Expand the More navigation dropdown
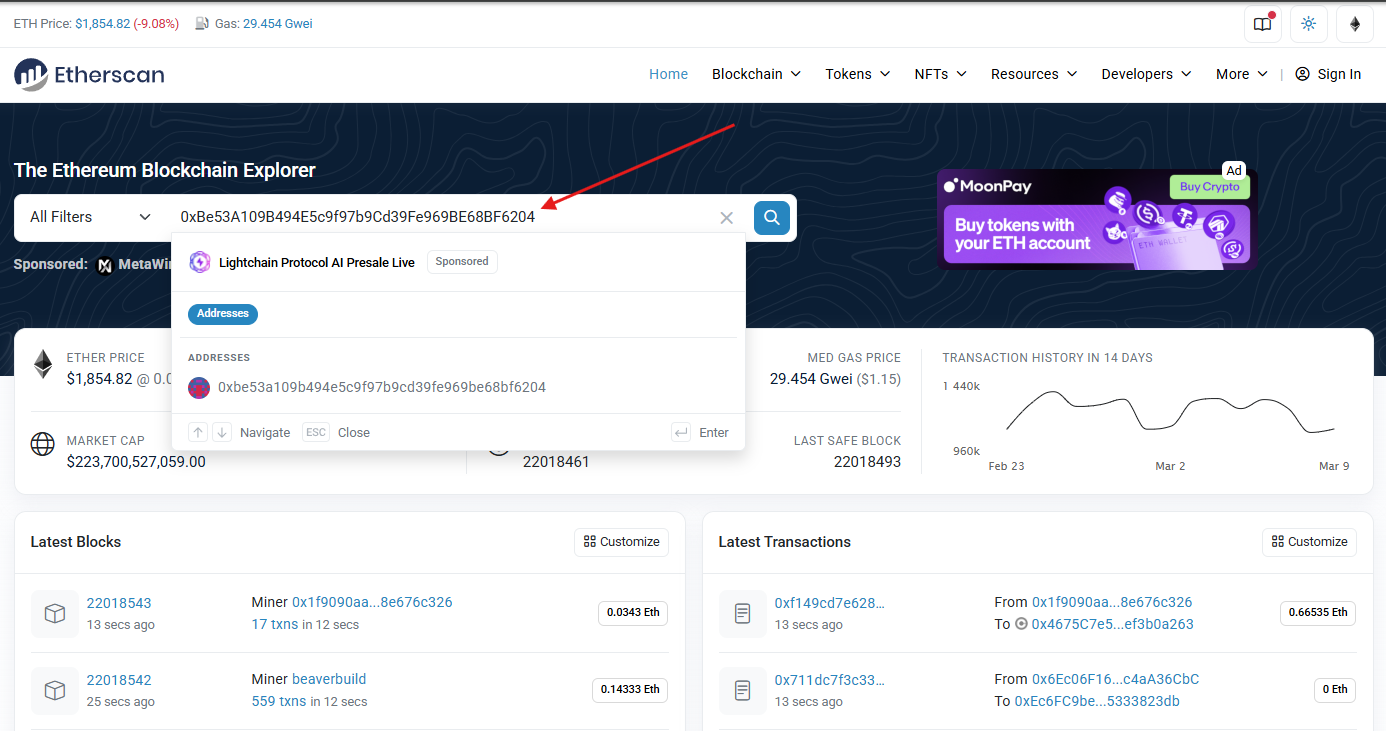Viewport: 1386px width, 731px height. click(1240, 73)
